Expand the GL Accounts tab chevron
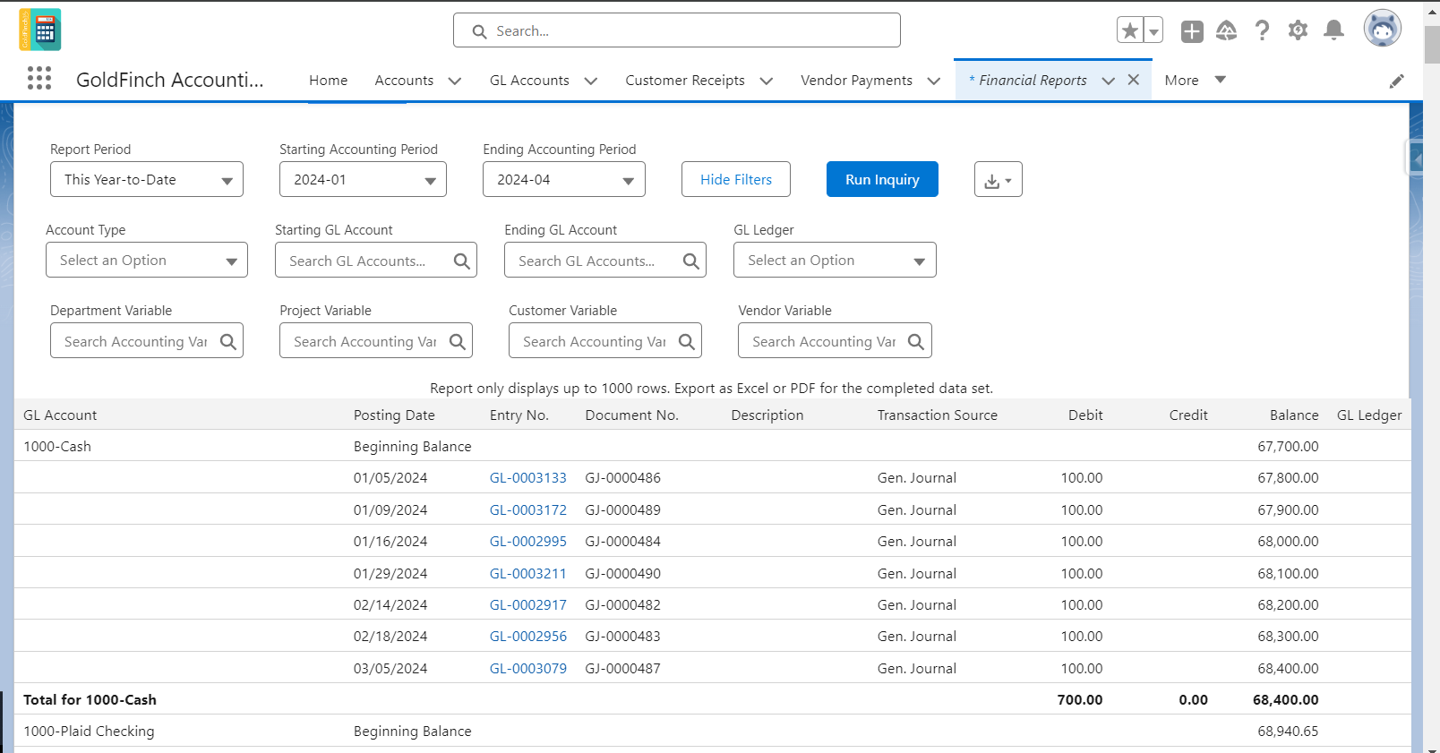 [x=591, y=81]
